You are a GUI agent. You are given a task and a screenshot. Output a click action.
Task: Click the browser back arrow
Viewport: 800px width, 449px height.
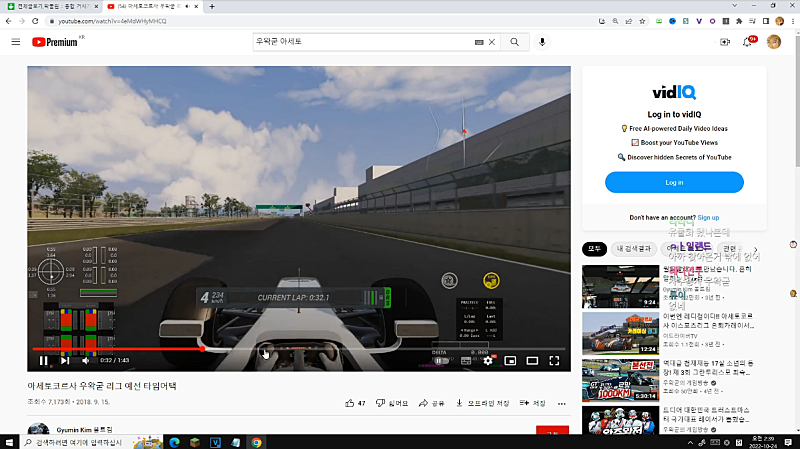(9, 21)
